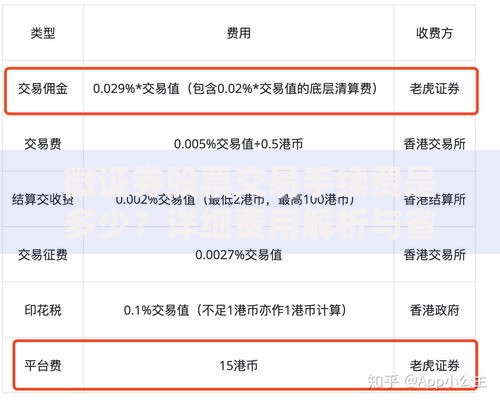Screen dimensions: 500x404
Task: Click the 0.1%交易值 stamp duty cell
Action: pos(235,310)
